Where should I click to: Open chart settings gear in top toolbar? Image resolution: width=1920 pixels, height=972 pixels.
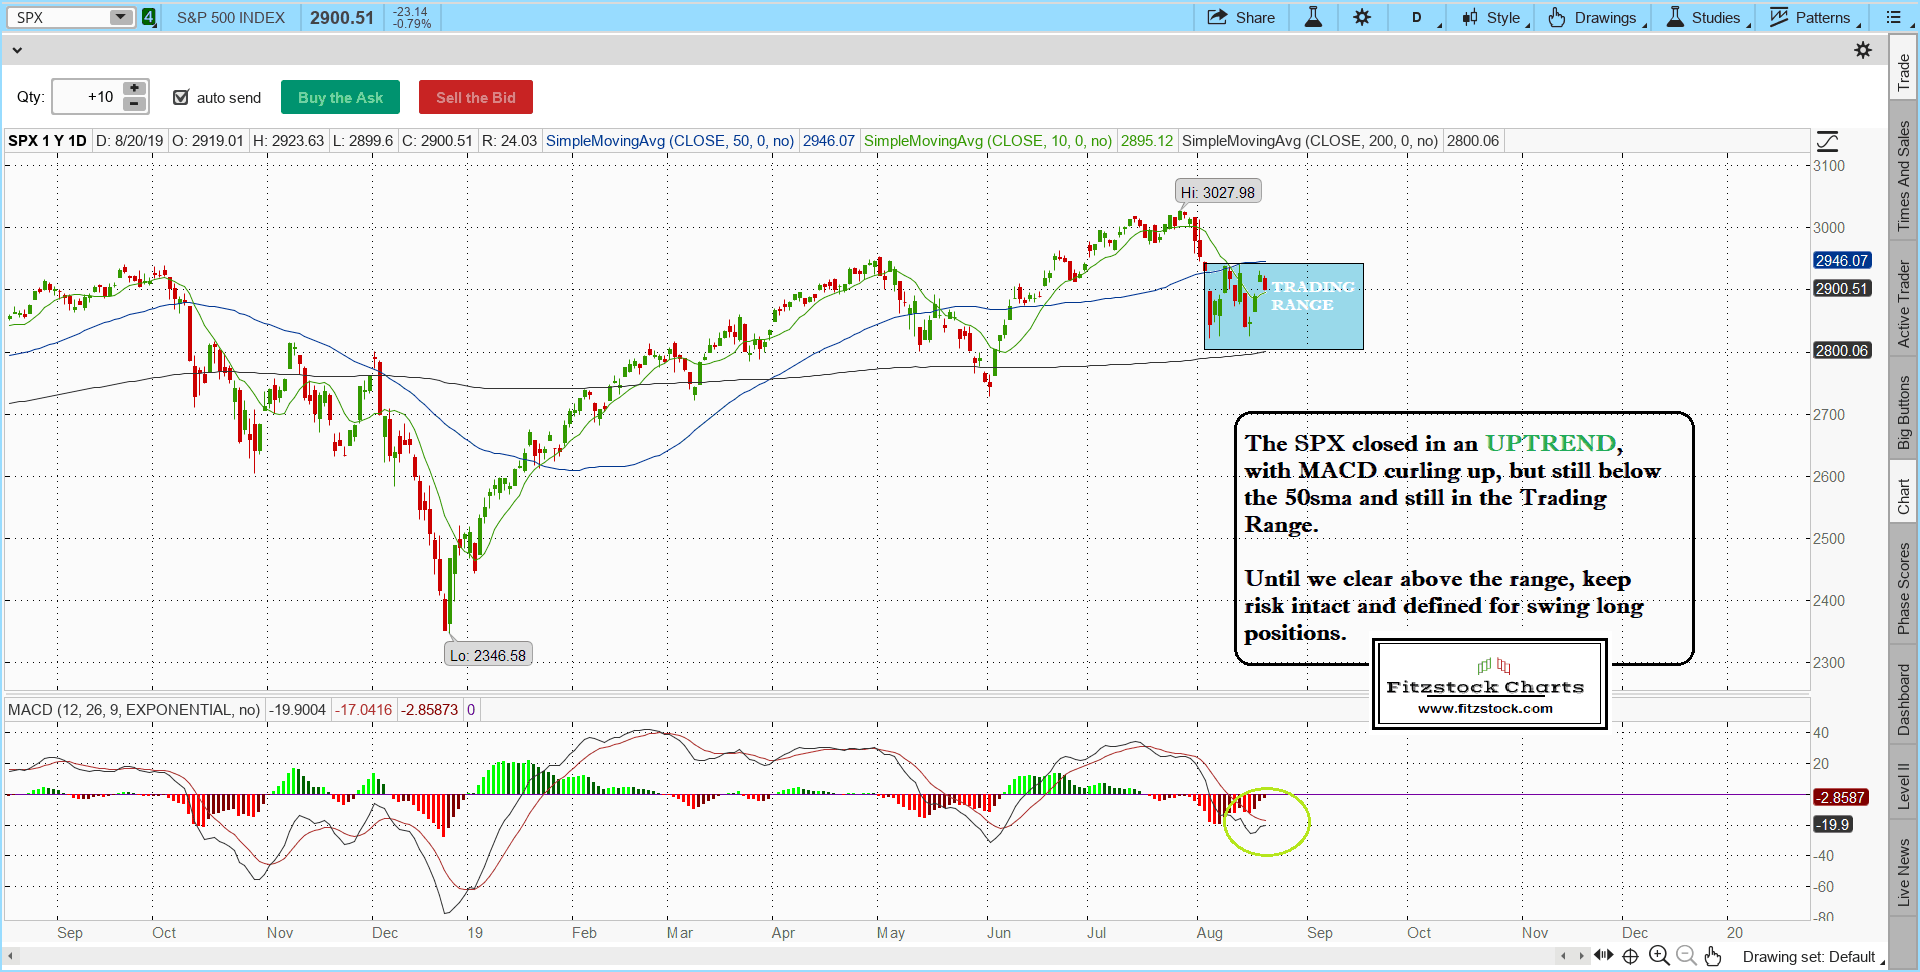pos(1362,17)
